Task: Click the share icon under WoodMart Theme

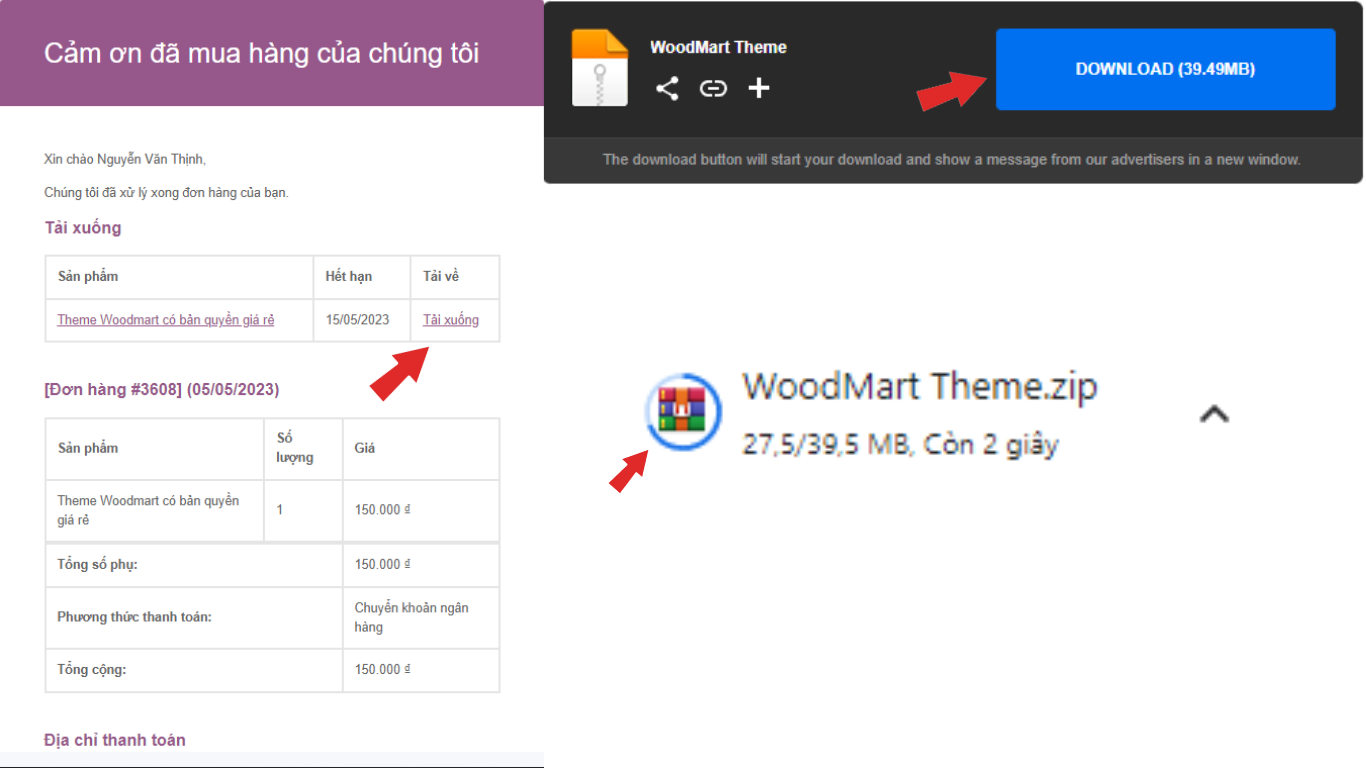Action: [x=667, y=88]
